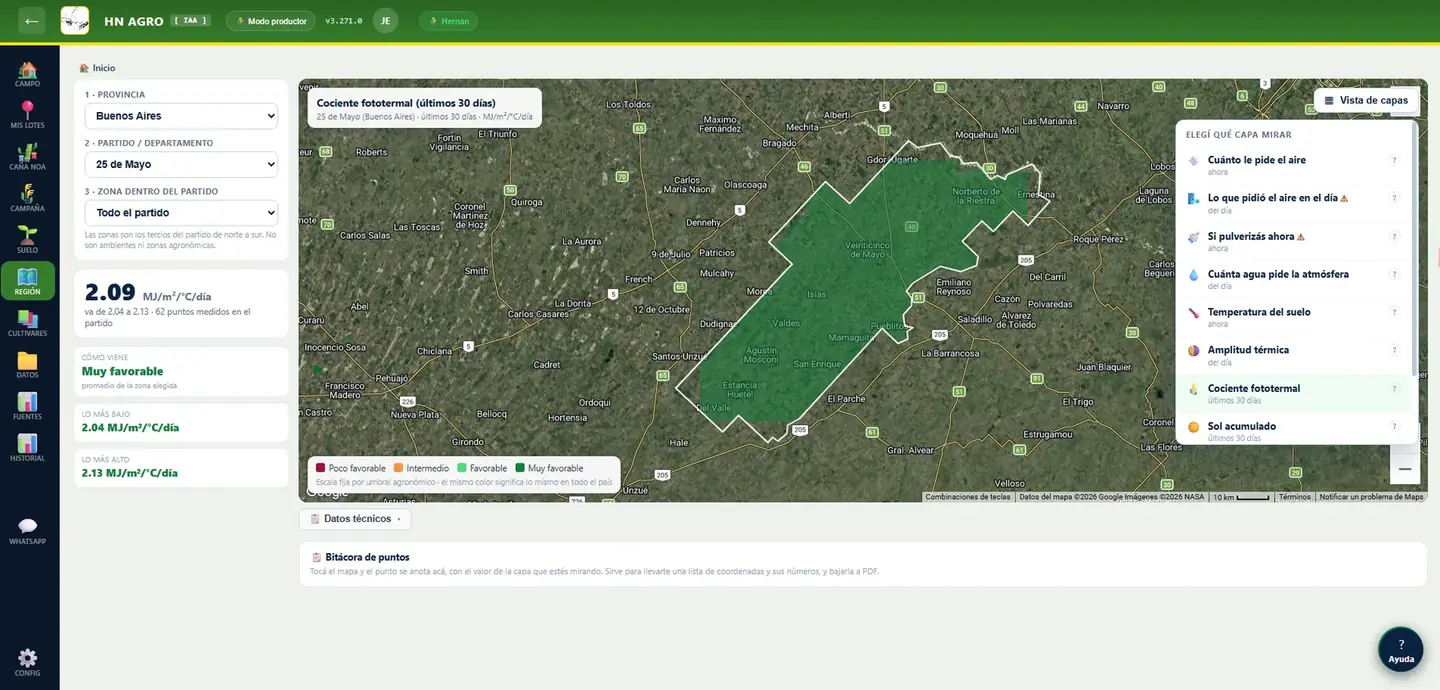
Task: Open Cultivares from the sidebar
Action: tap(28, 323)
